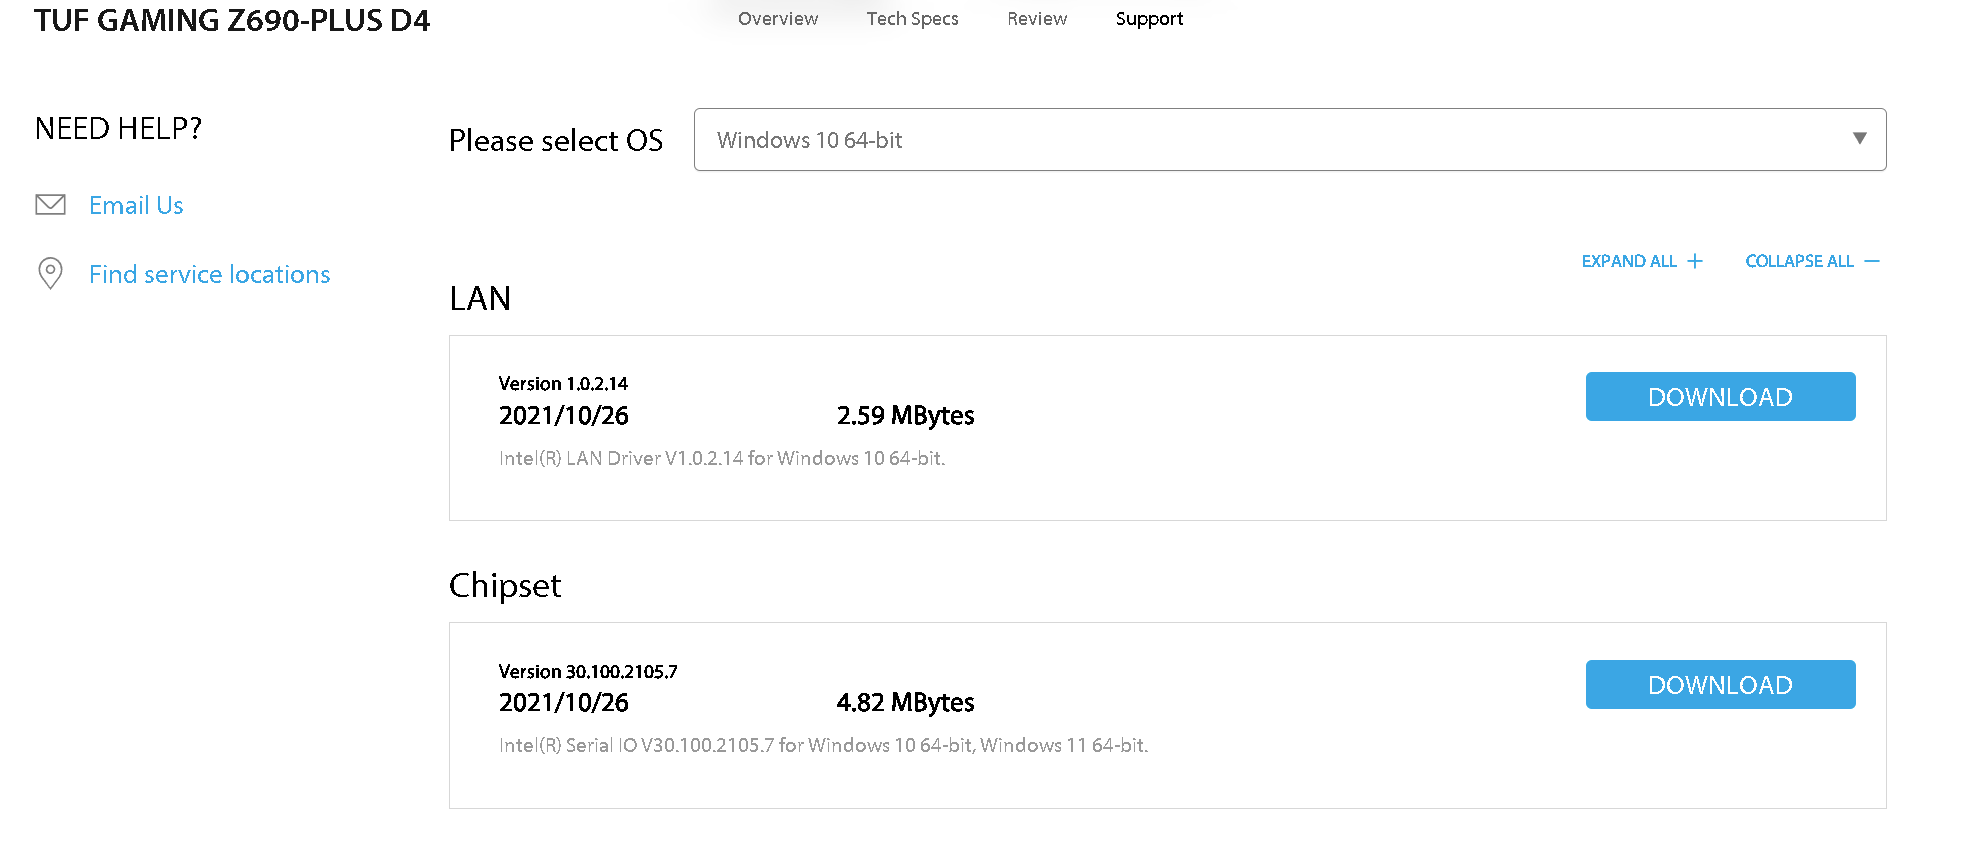The width and height of the screenshot is (1963, 846).
Task: Expand all driver sections
Action: [1629, 261]
